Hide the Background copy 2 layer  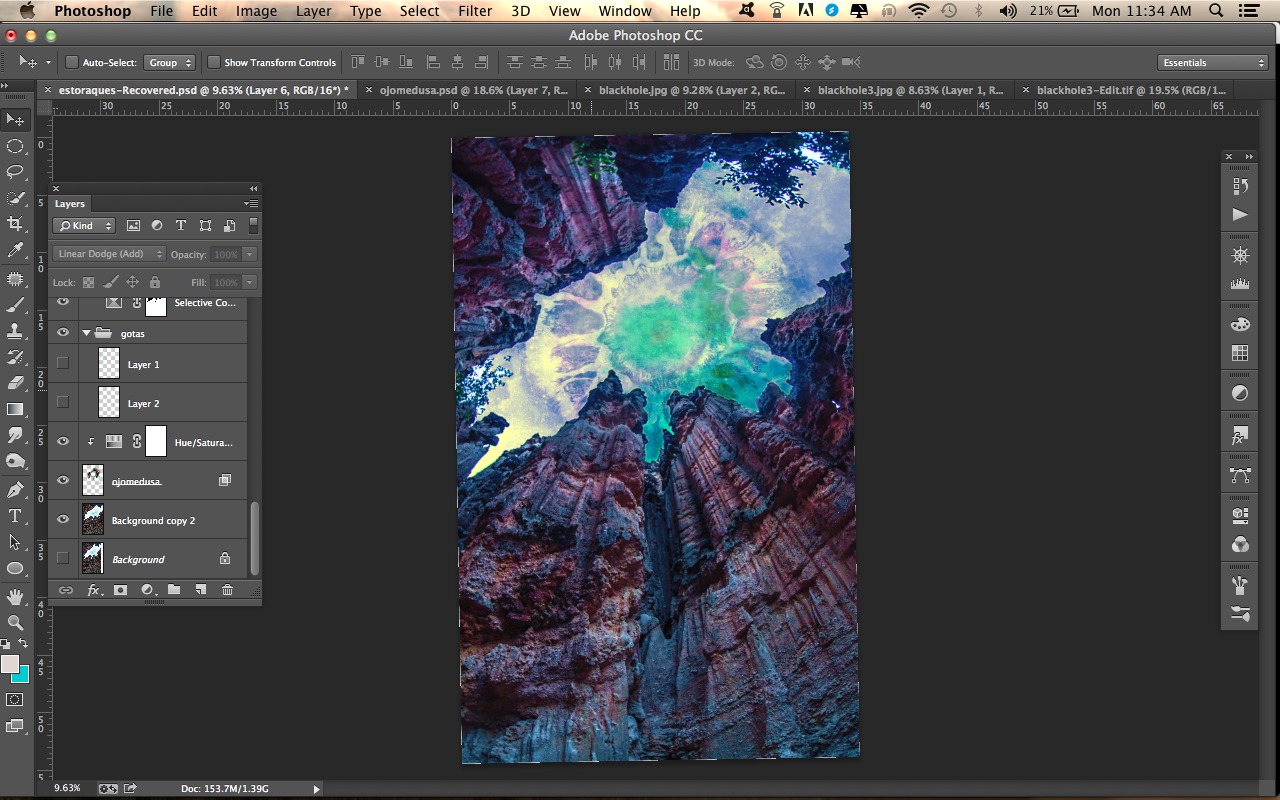[x=63, y=520]
